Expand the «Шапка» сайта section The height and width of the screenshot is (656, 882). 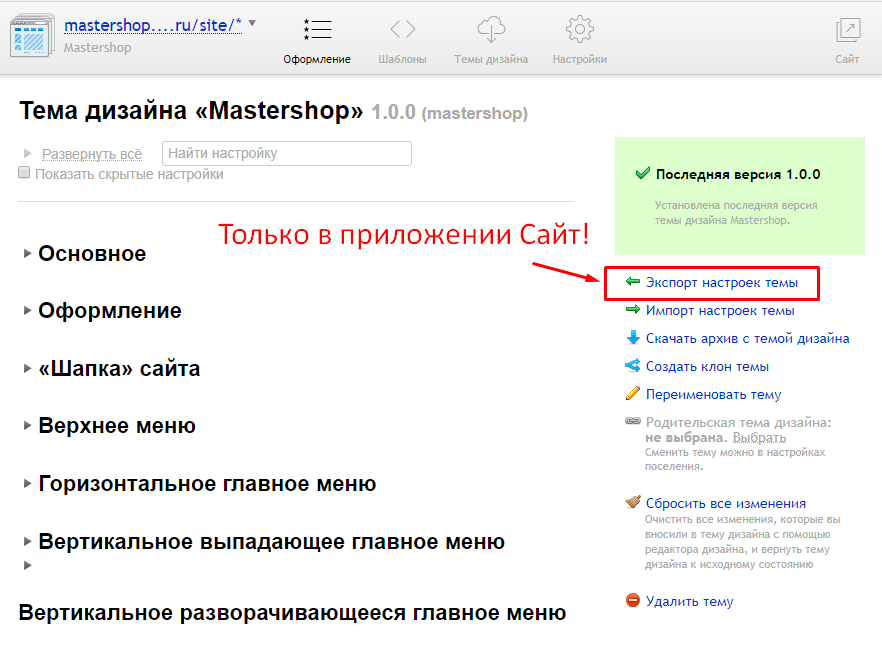119,369
